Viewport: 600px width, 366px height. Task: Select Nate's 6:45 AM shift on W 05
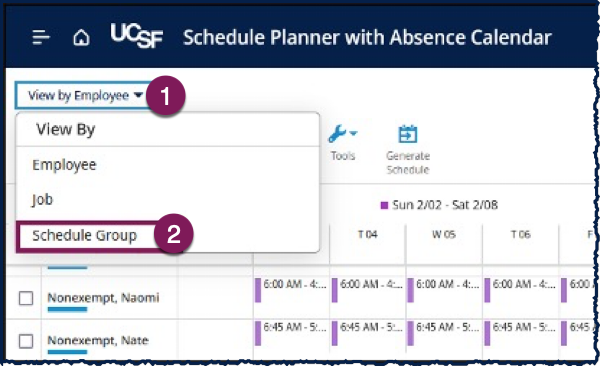coord(444,333)
